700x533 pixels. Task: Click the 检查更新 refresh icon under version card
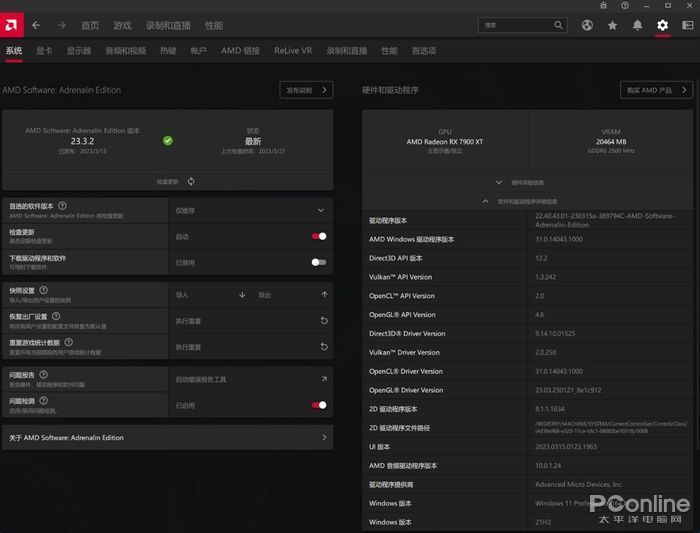[191, 181]
